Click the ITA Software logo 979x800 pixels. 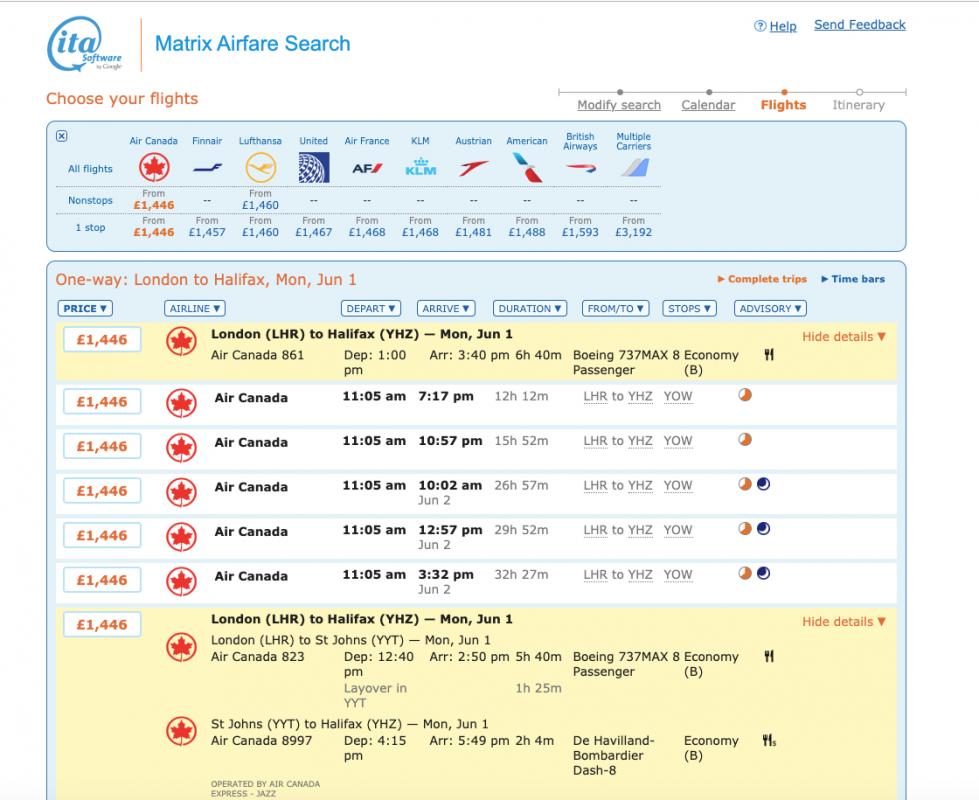click(x=85, y=44)
